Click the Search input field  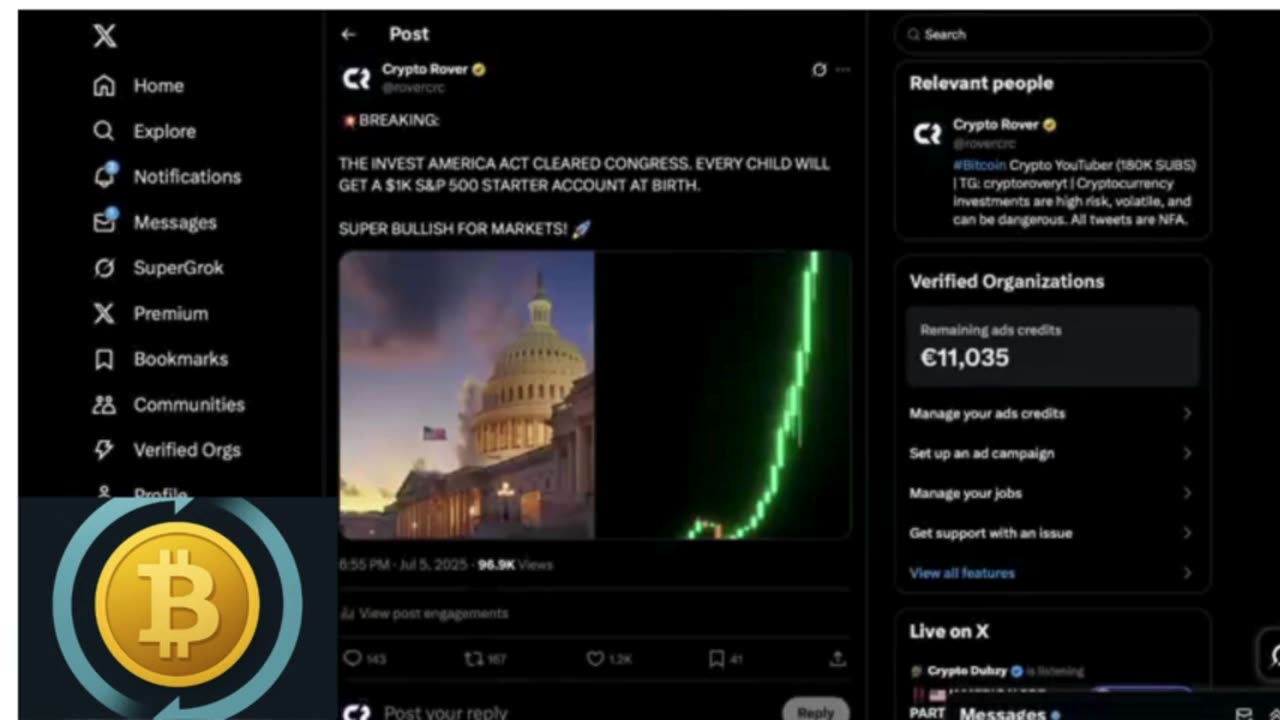coord(1052,34)
